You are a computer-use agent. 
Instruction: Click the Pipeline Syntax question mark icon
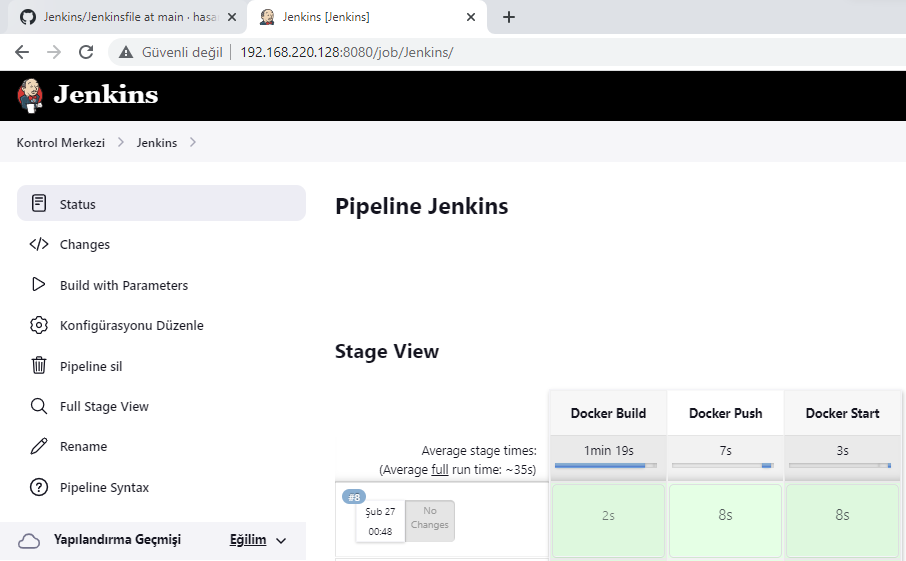(x=39, y=487)
